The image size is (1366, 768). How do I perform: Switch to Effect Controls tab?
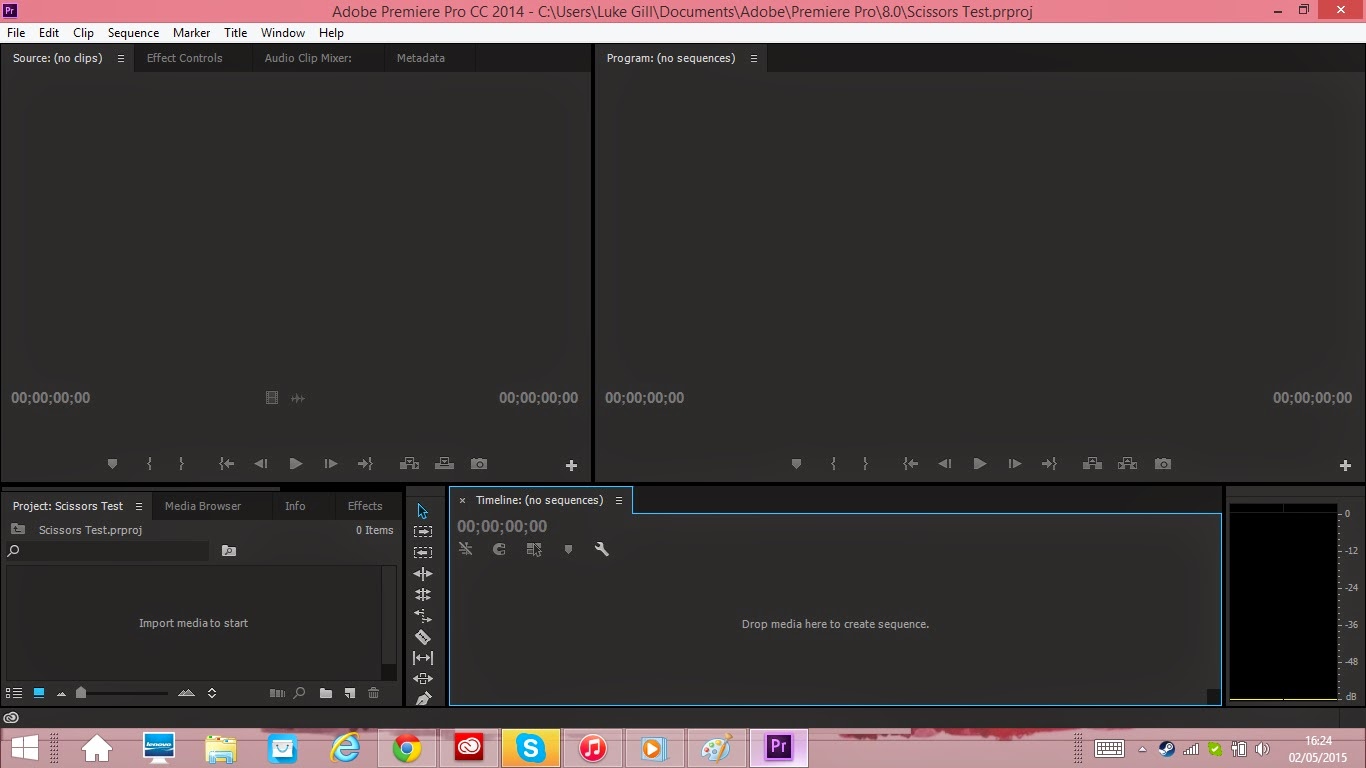click(x=185, y=58)
